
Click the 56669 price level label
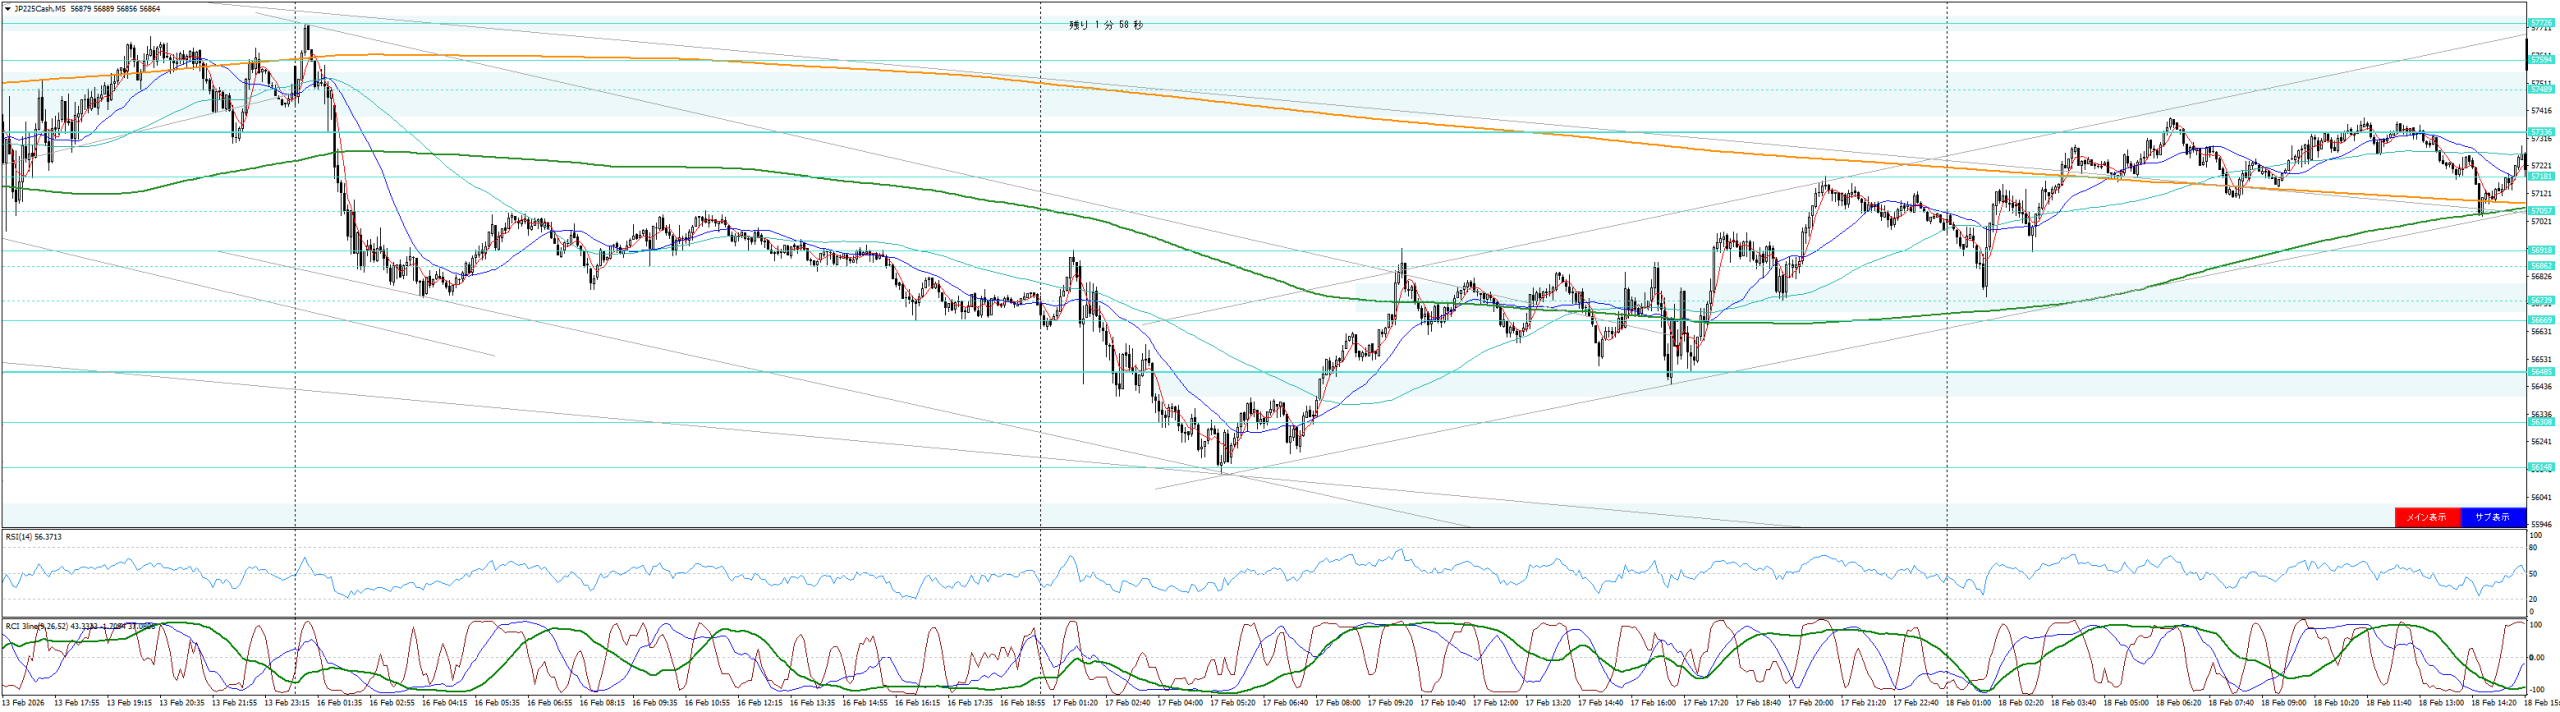(x=2540, y=320)
